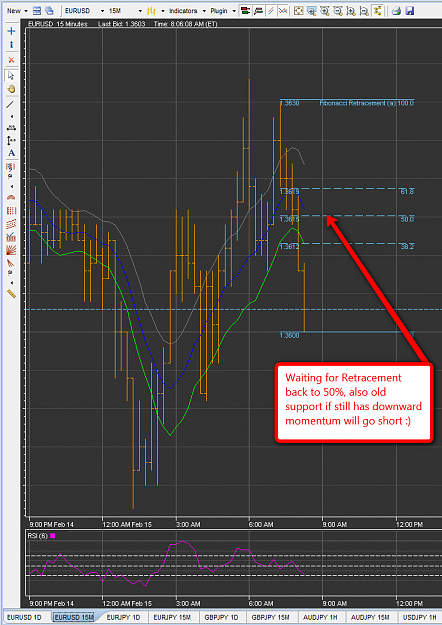Image resolution: width=442 pixels, height=625 pixels.
Task: Click the New button
Action: point(14,11)
